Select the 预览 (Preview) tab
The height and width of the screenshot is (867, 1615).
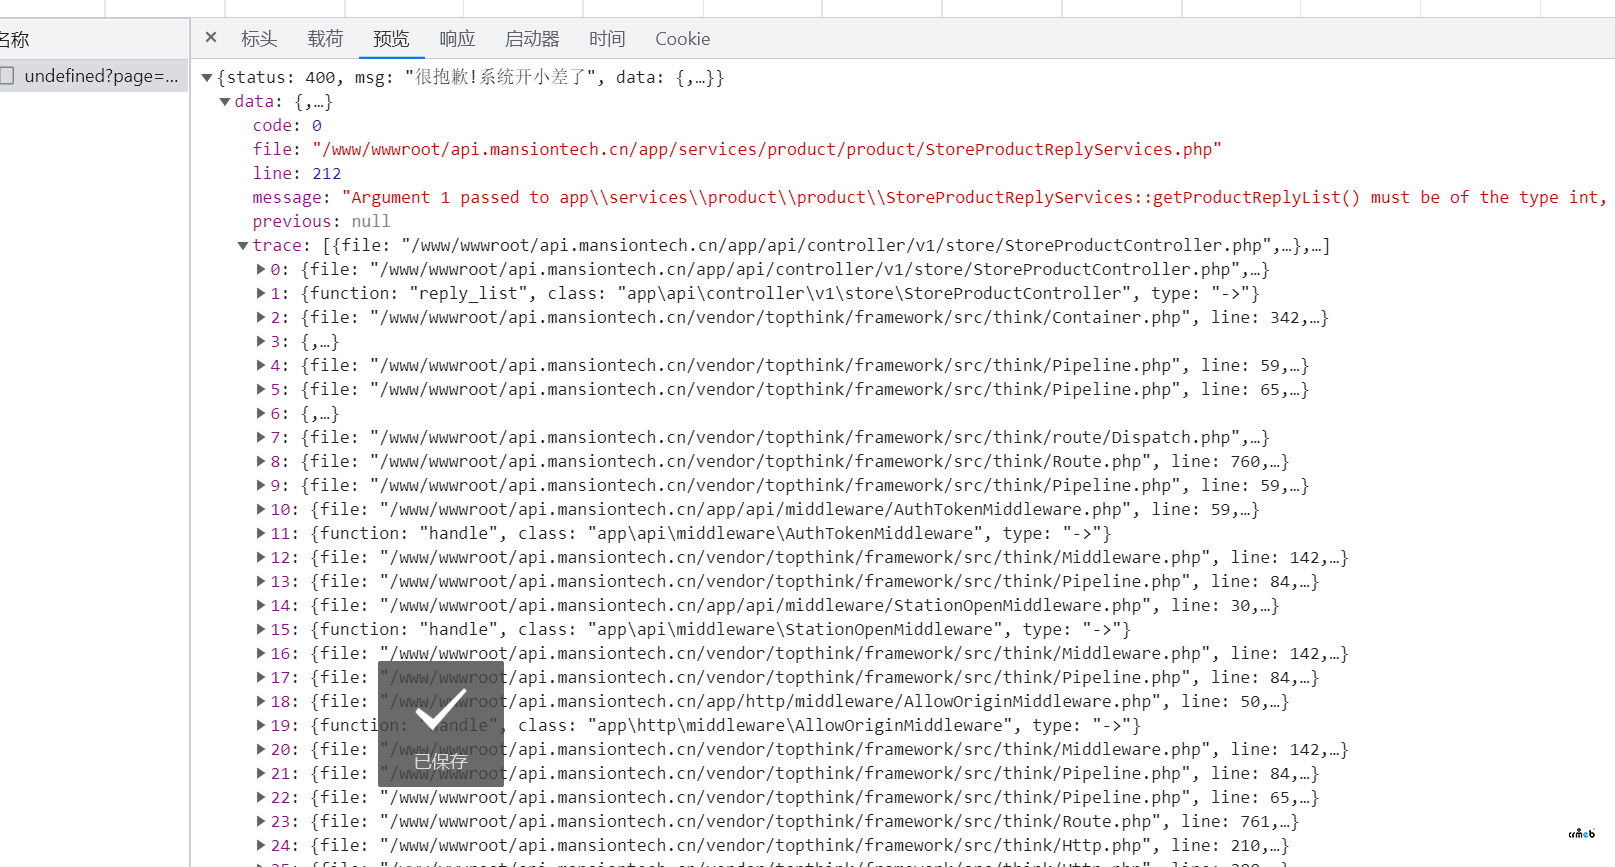click(391, 39)
